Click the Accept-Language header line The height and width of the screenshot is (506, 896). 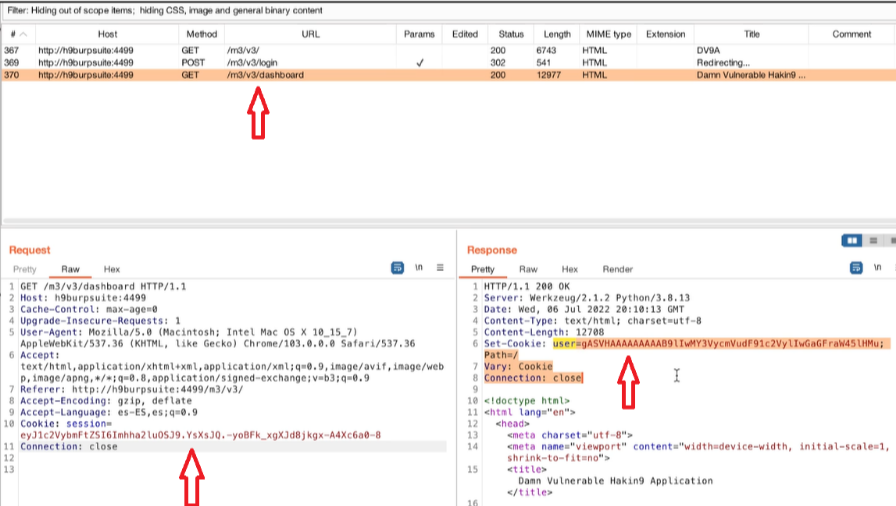pyautogui.click(x=109, y=412)
